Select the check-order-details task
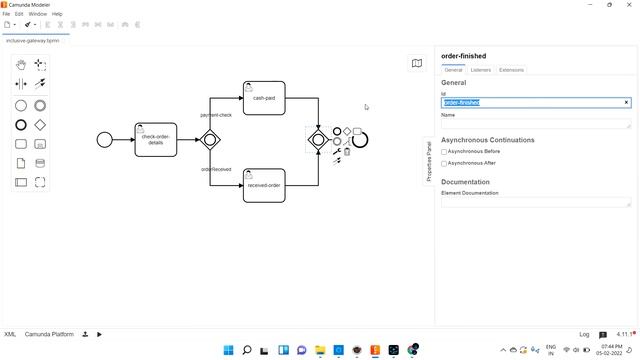Viewport: 640px width, 360px height. pos(156,140)
